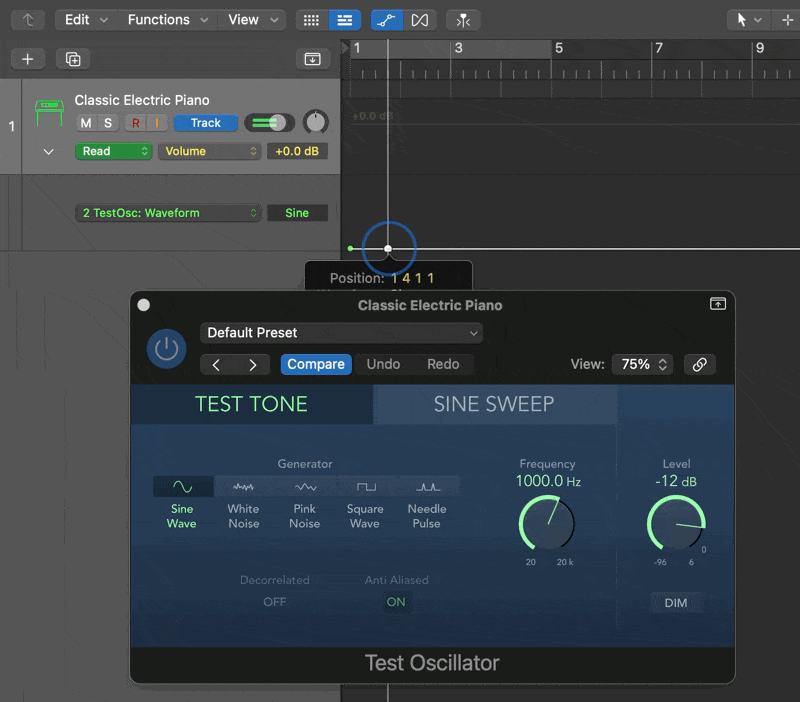Open the Read automation mode dropdown
Screen dimensions: 800x702
(113, 151)
